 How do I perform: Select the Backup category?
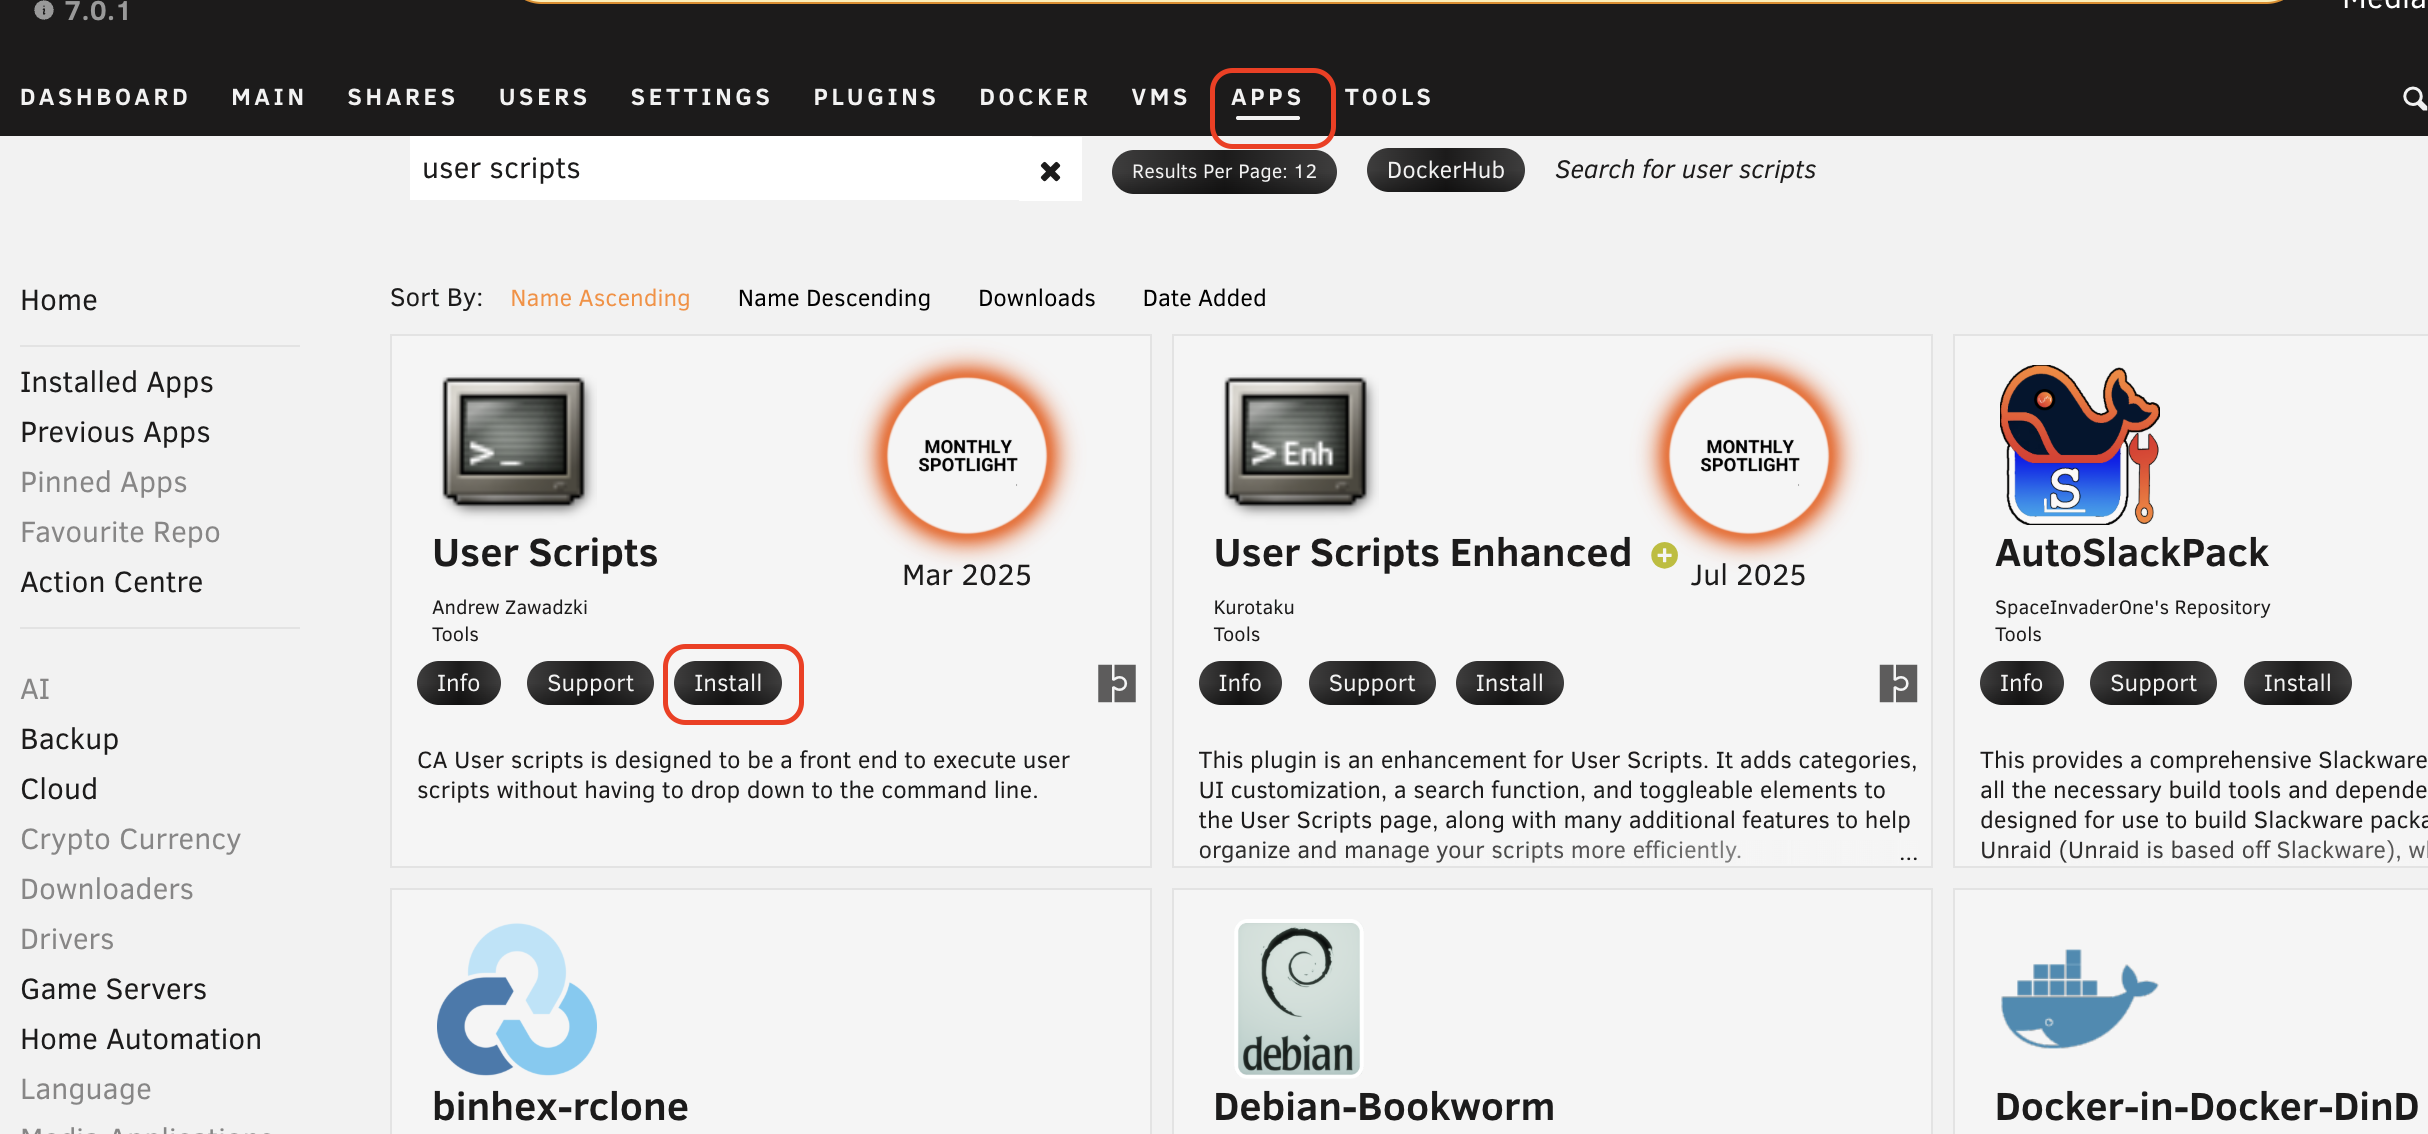pyautogui.click(x=70, y=739)
